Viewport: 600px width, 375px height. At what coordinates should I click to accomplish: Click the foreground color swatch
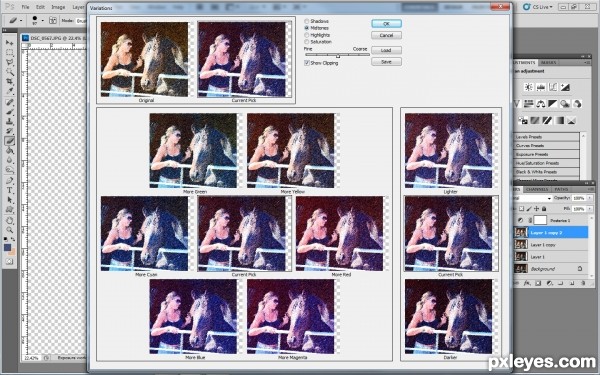(x=8, y=247)
